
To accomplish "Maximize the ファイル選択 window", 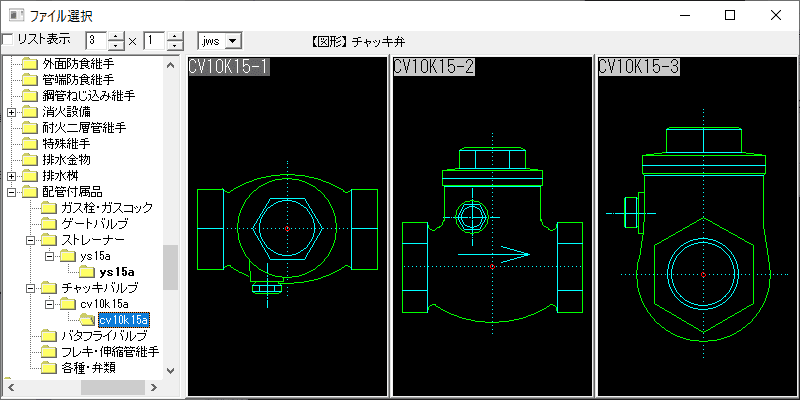I will click(730, 15).
